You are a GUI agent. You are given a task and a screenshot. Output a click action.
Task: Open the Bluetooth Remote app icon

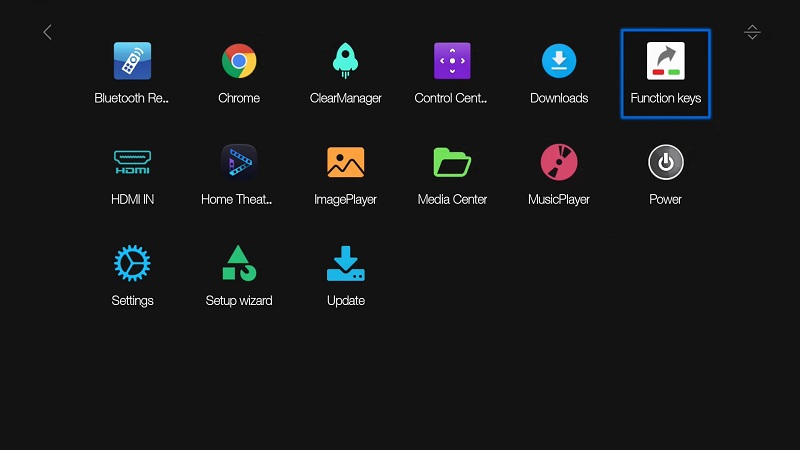(x=132, y=61)
